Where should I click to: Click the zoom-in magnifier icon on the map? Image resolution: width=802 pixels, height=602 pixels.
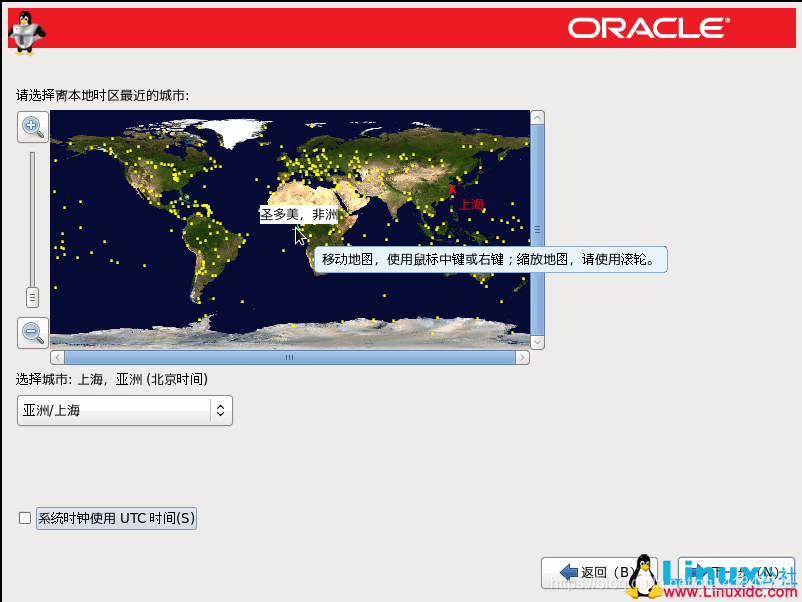32,127
